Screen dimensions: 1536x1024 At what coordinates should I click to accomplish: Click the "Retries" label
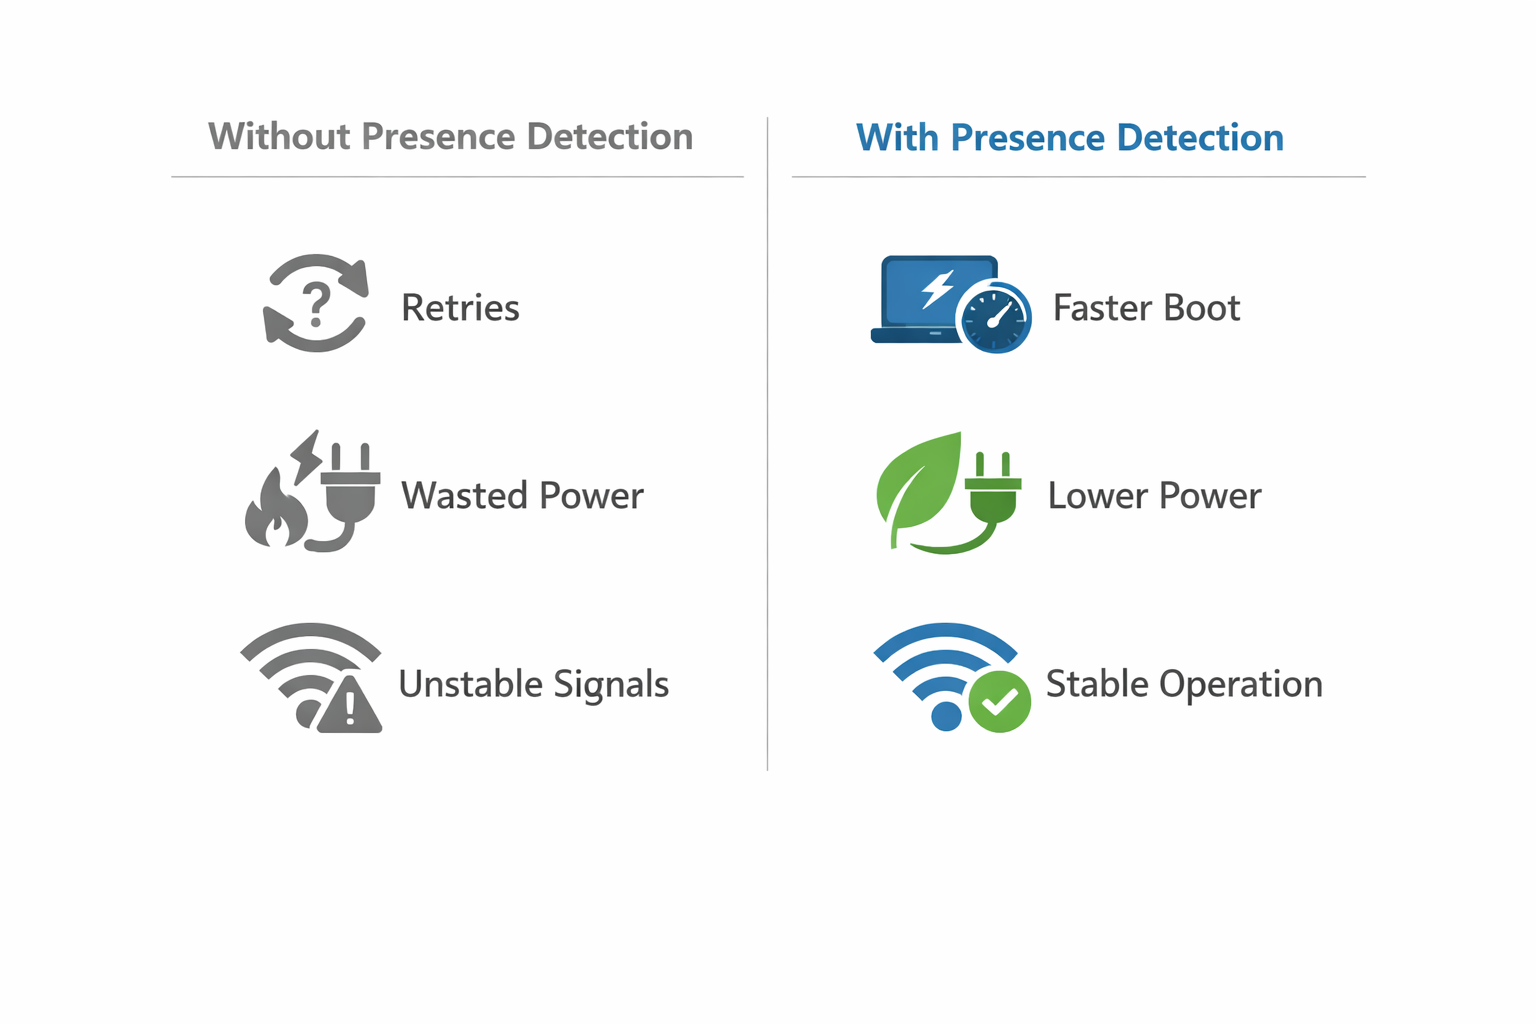click(460, 308)
